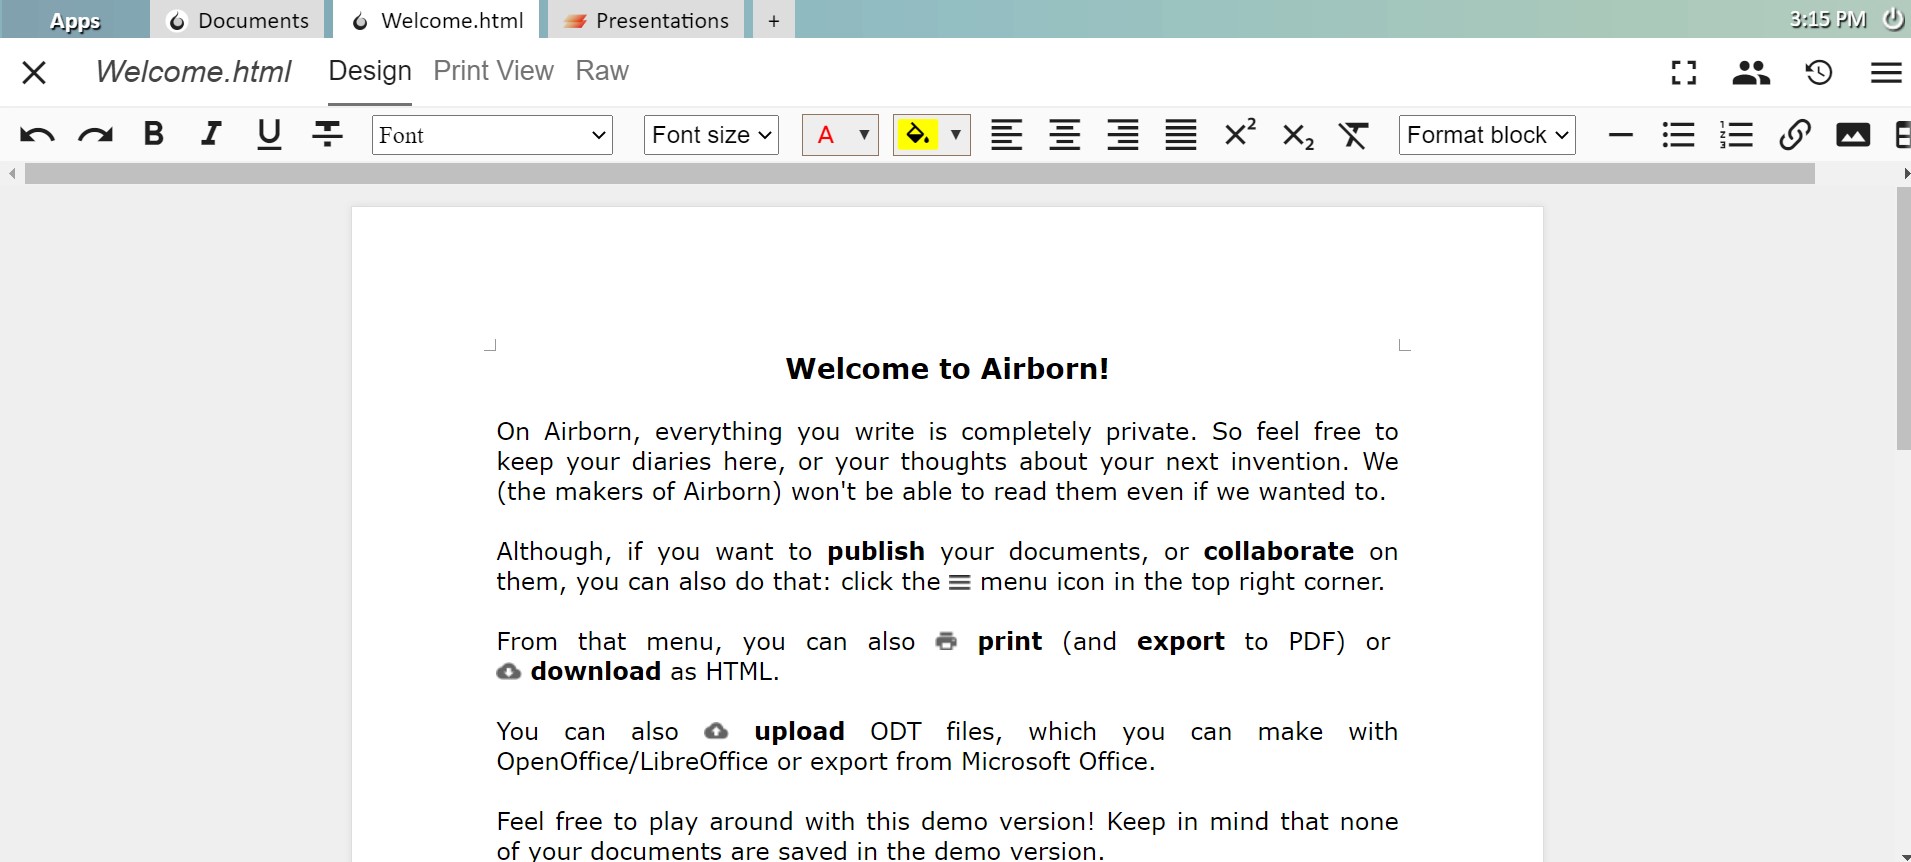The height and width of the screenshot is (862, 1911).
Task: Open the Apps launcher button
Action: [75, 20]
